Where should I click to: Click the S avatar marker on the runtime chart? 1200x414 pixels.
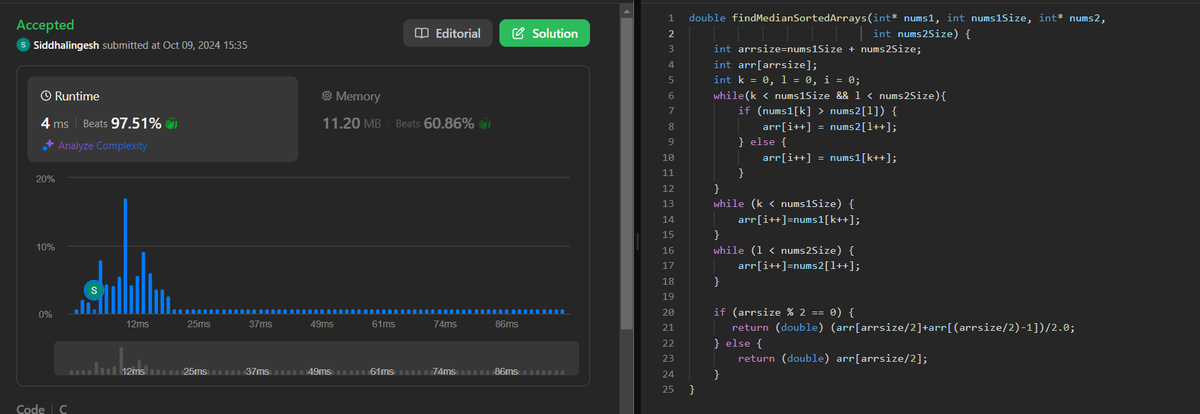94,290
